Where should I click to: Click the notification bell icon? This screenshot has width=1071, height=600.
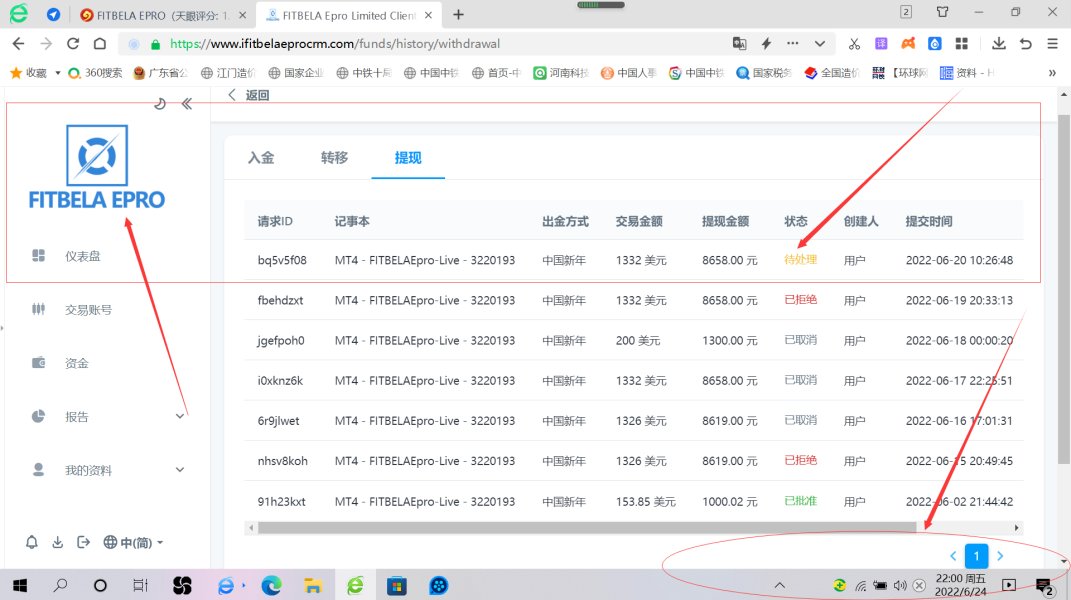point(32,542)
